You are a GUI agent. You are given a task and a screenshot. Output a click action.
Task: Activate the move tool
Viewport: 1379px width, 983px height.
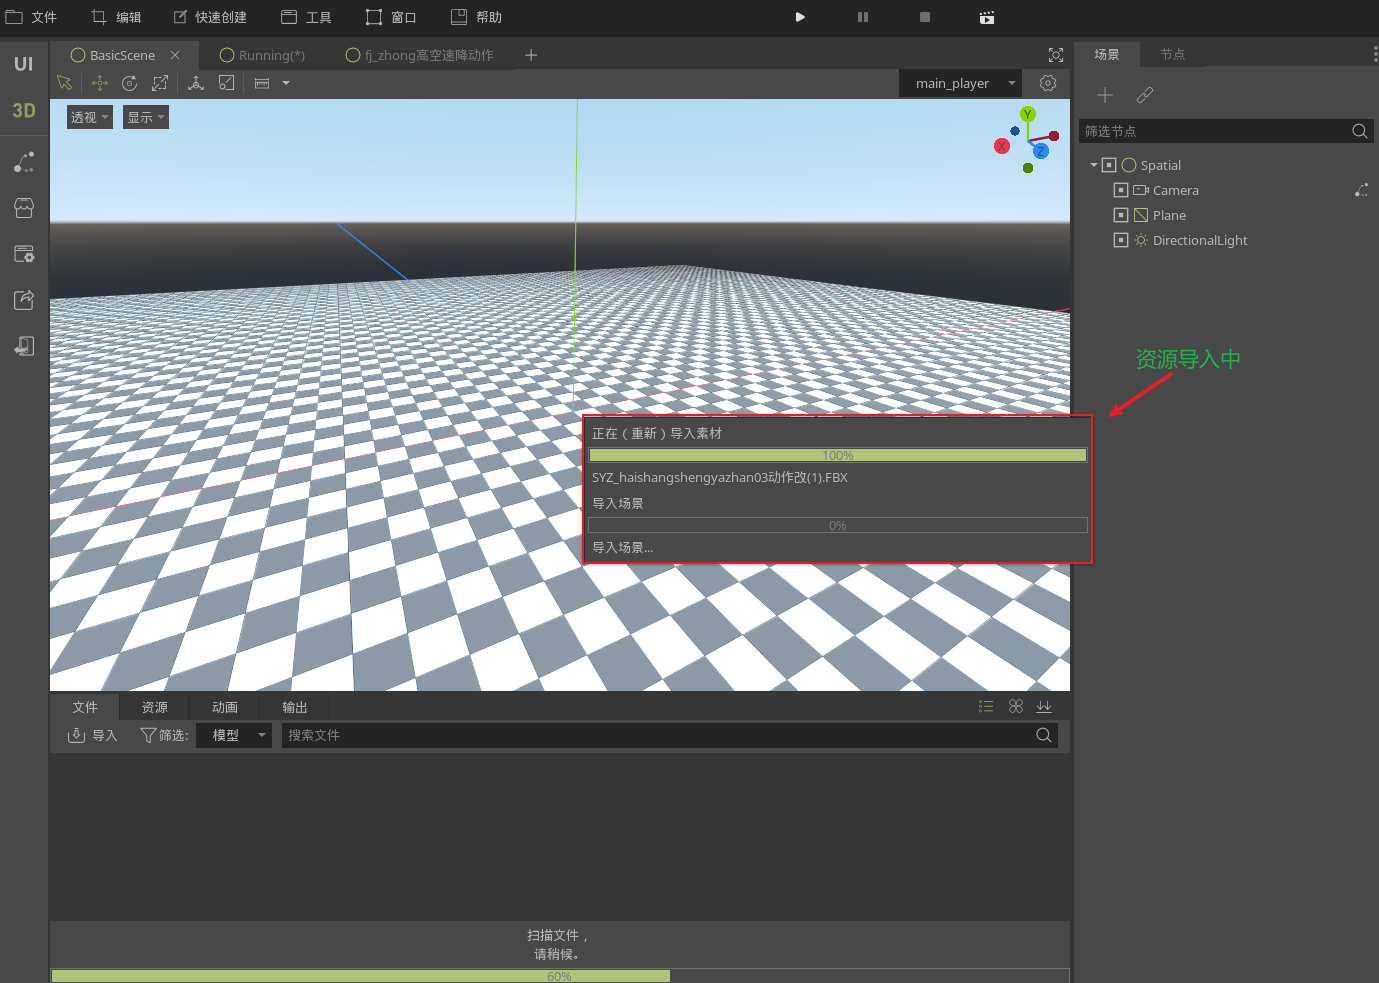pyautogui.click(x=99, y=83)
